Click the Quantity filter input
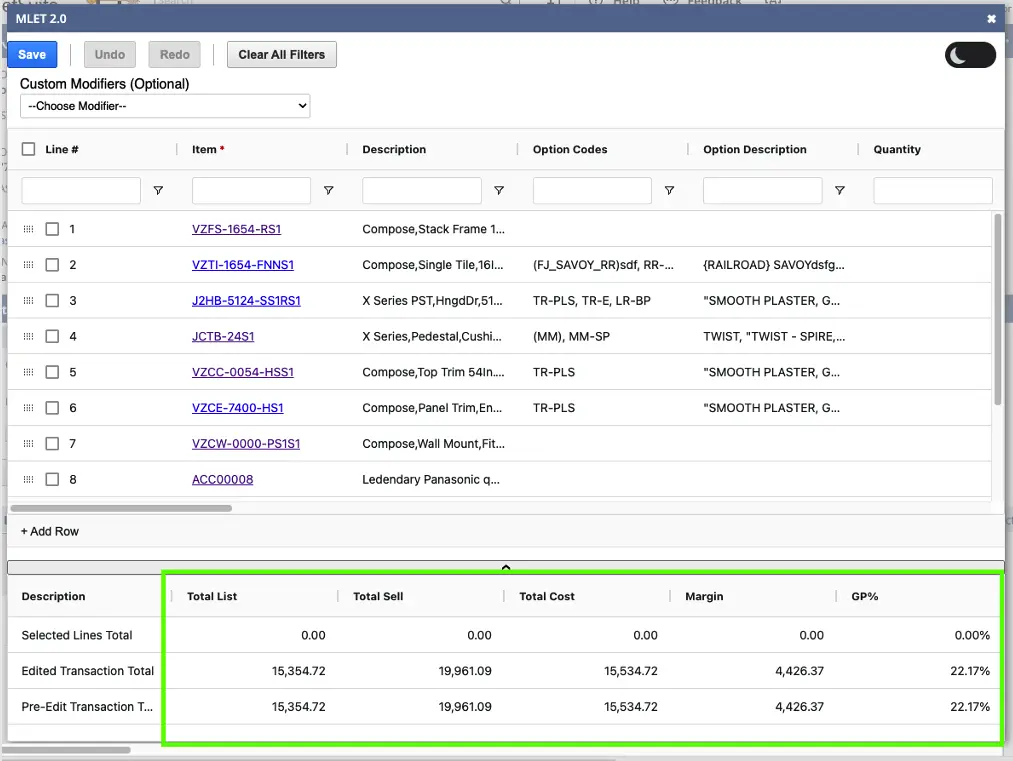 [933, 191]
